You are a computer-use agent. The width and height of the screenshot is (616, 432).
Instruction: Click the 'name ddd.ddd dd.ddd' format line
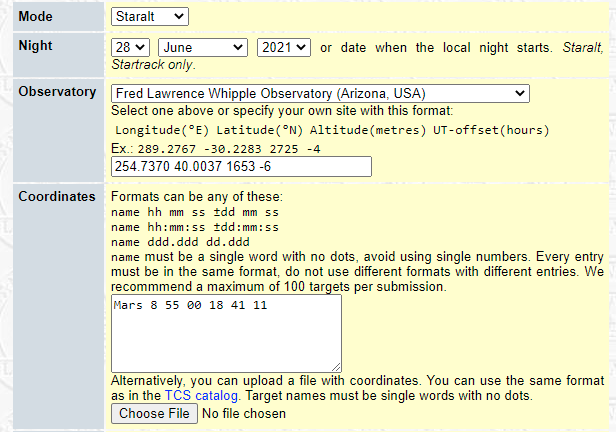[180, 241]
